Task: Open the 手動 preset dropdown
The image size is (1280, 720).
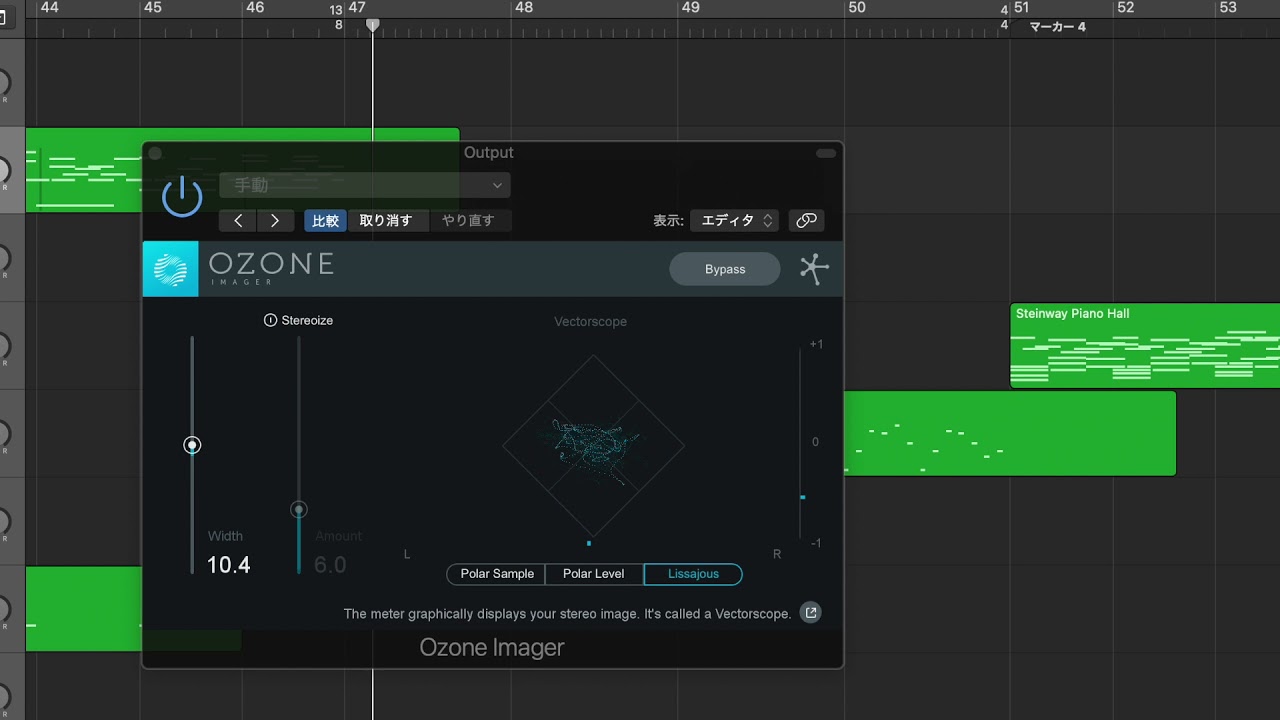Action: [x=365, y=185]
